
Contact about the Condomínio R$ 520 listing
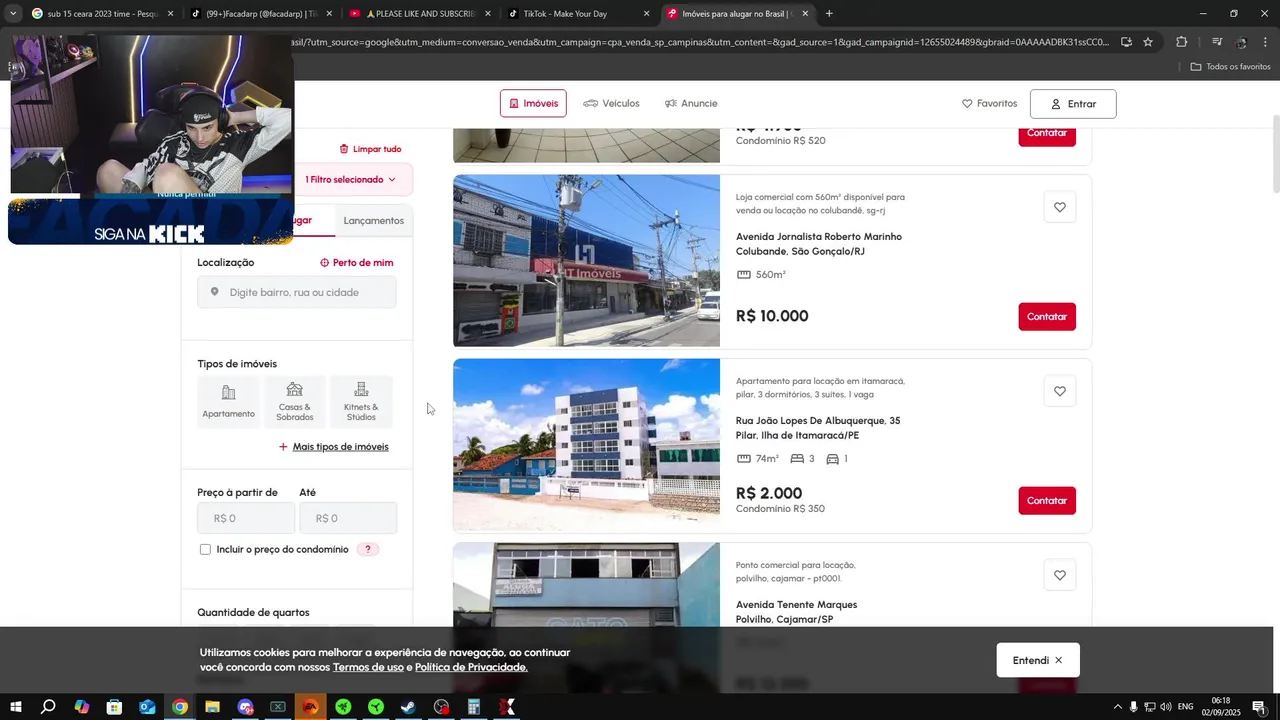(1047, 136)
